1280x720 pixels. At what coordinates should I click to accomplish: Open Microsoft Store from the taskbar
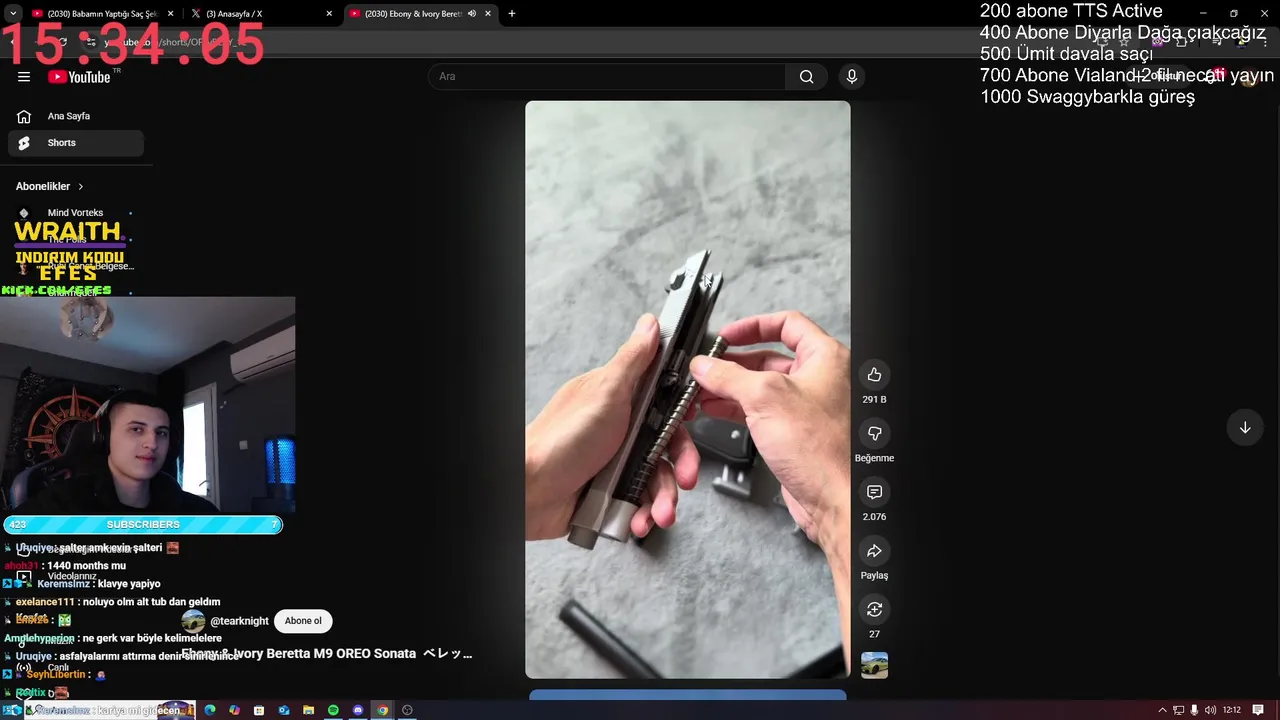259,710
